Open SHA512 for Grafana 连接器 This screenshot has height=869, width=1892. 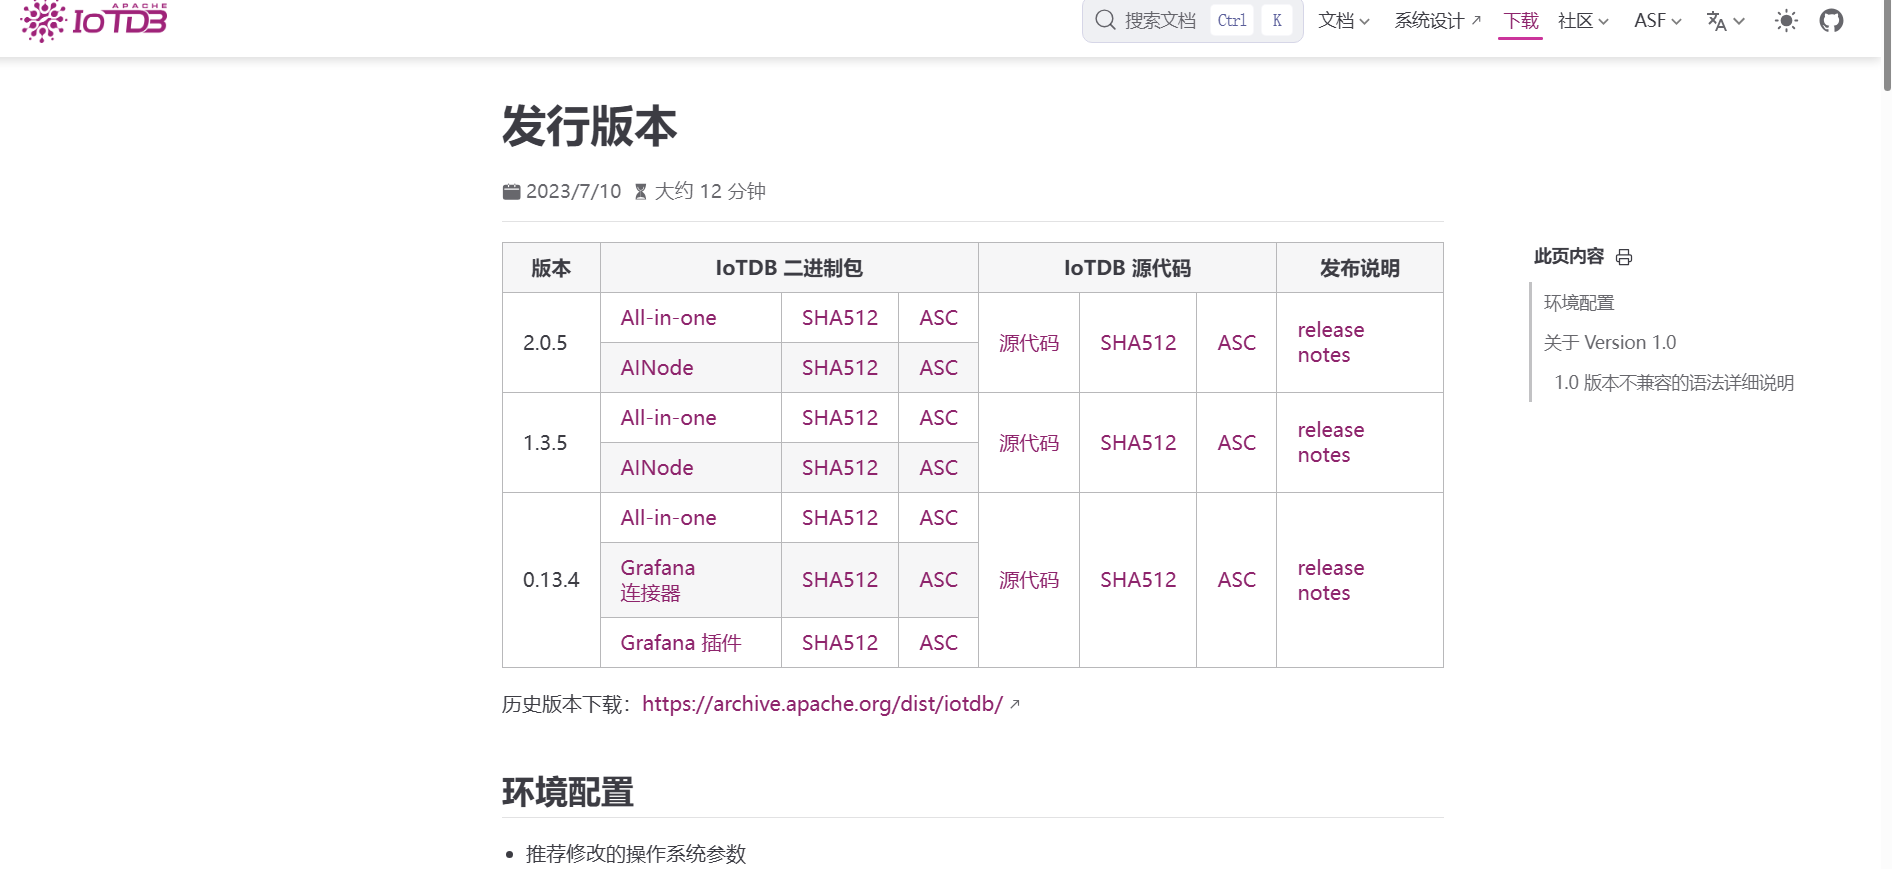pyautogui.click(x=839, y=580)
